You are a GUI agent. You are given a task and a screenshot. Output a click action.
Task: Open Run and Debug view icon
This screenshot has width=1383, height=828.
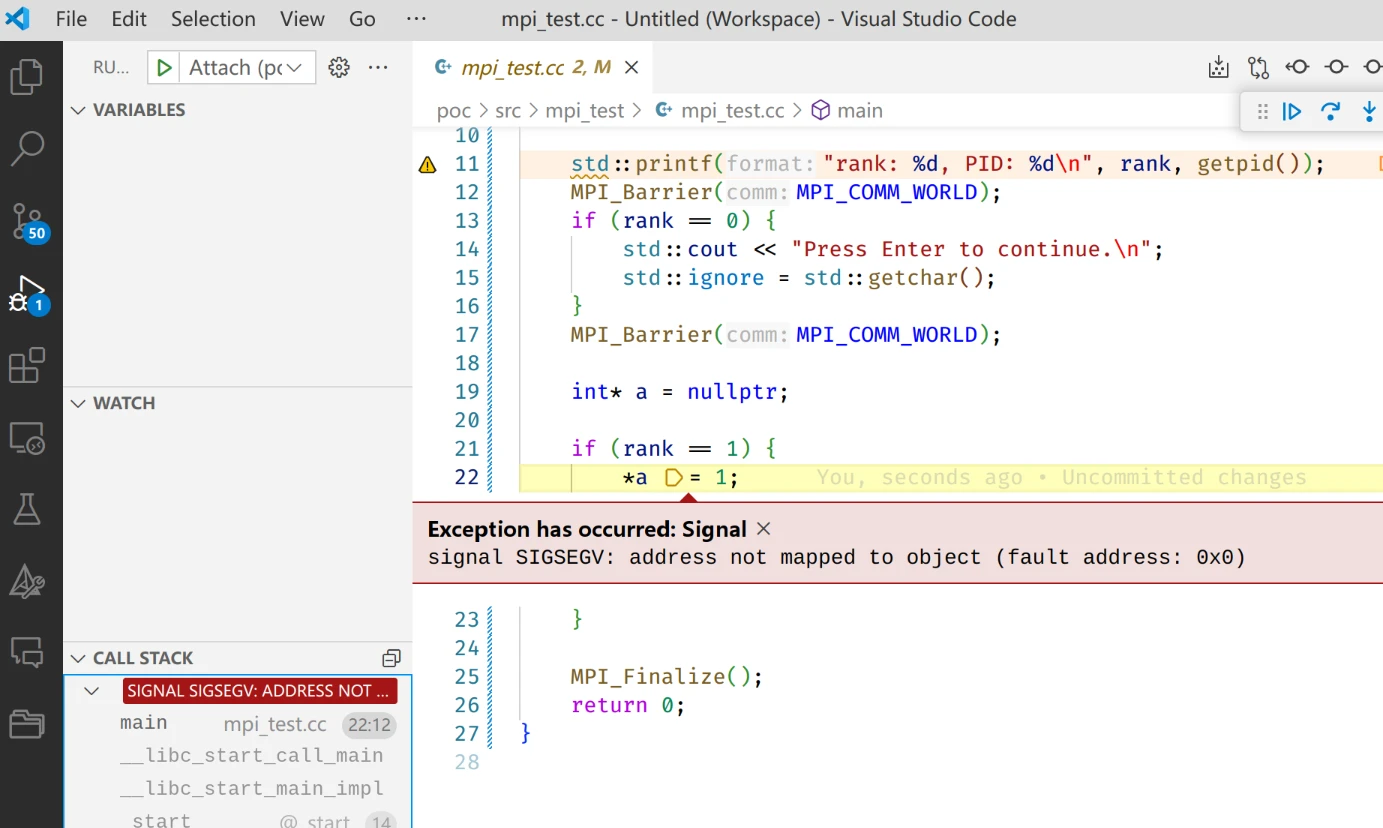(x=27, y=294)
